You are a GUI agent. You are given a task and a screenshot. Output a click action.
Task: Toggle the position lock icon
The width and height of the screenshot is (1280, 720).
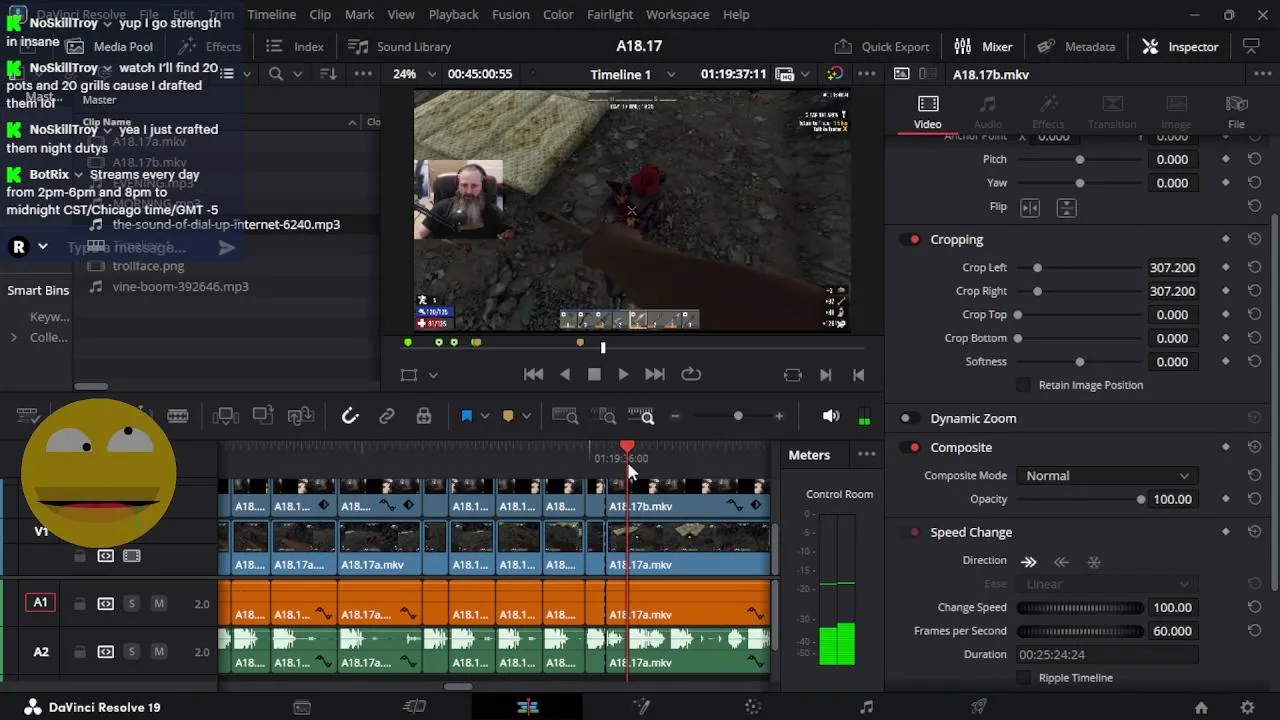(x=424, y=416)
